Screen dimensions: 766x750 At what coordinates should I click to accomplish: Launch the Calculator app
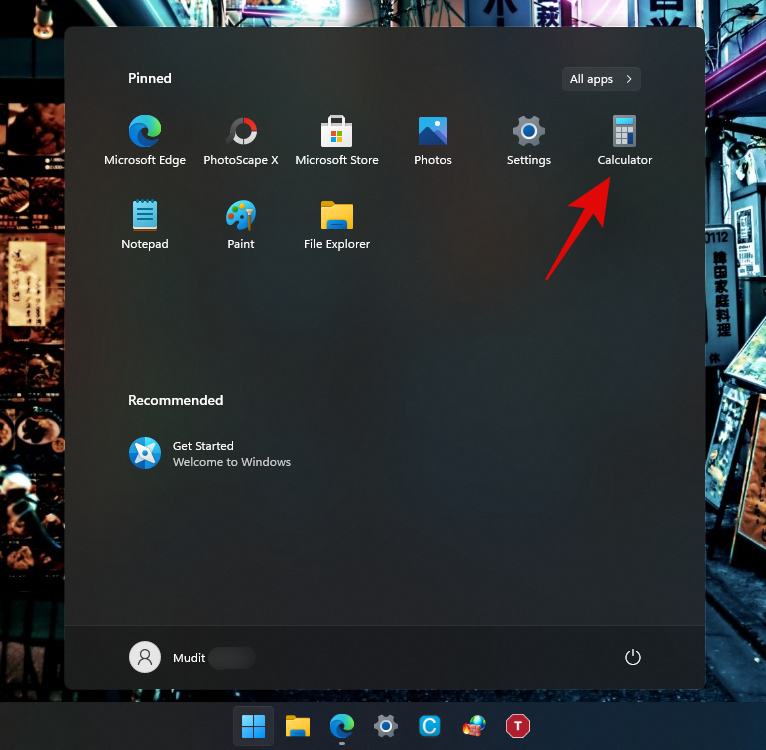pos(625,140)
